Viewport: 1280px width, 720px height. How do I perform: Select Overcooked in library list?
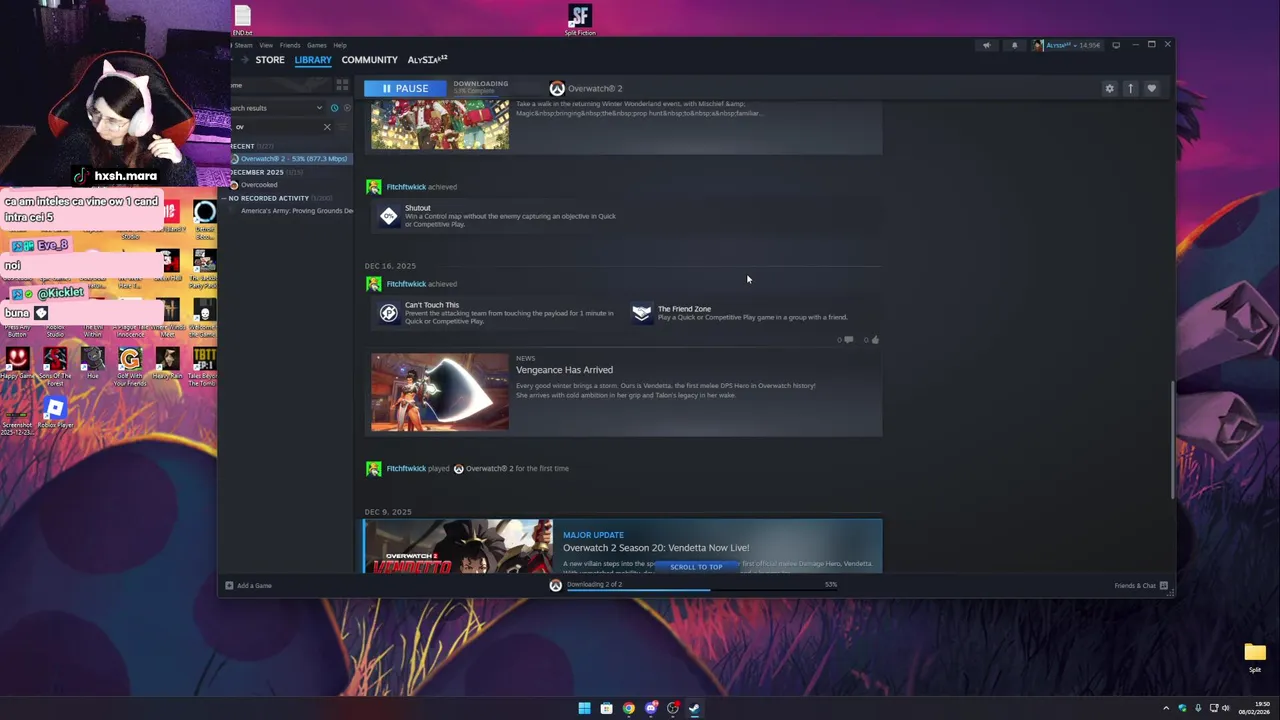(x=258, y=185)
